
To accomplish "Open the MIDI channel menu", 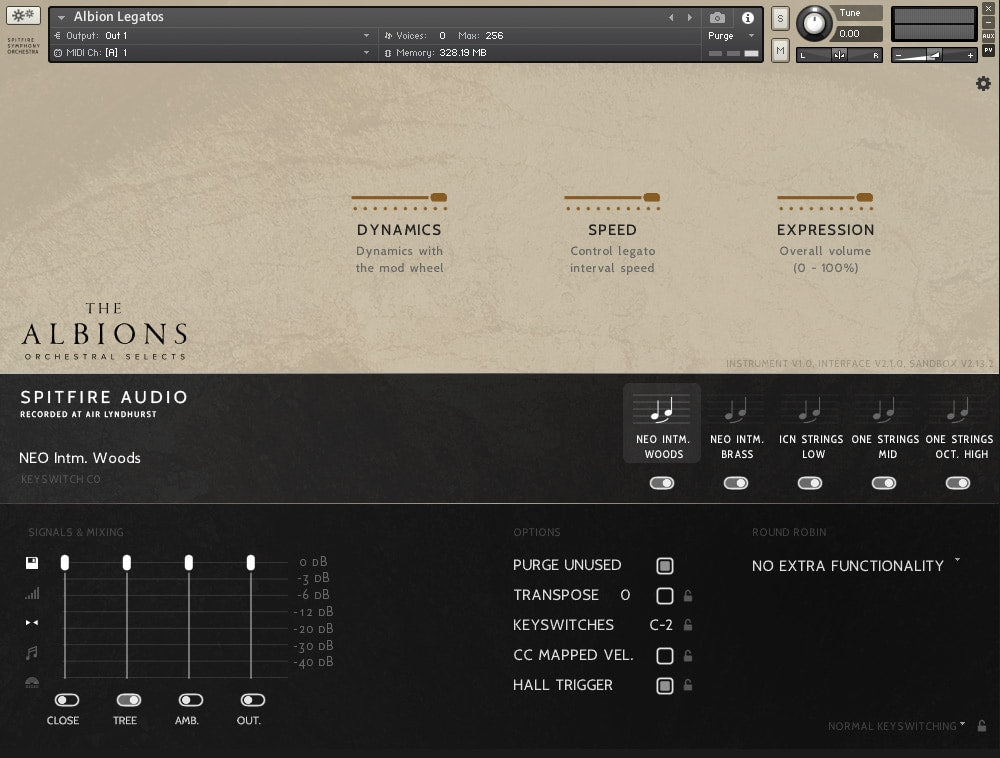I will click(x=212, y=52).
